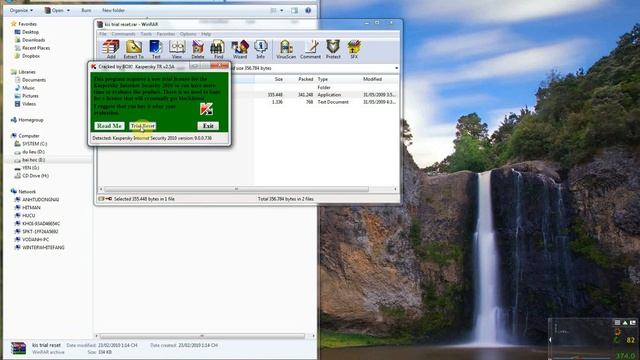Viewport: 640px width, 360px height.
Task: Select Desktop under Favorites
Action: [27, 32]
